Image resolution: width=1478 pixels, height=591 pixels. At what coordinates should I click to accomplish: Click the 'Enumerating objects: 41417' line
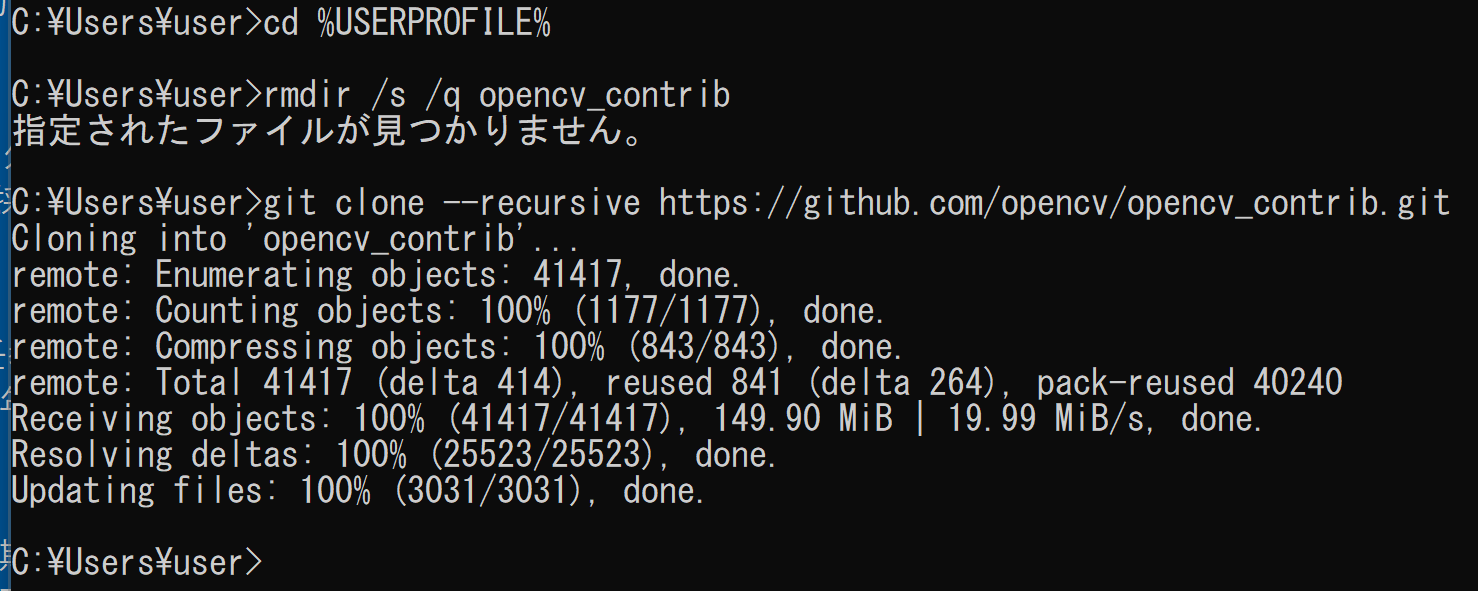click(x=377, y=276)
